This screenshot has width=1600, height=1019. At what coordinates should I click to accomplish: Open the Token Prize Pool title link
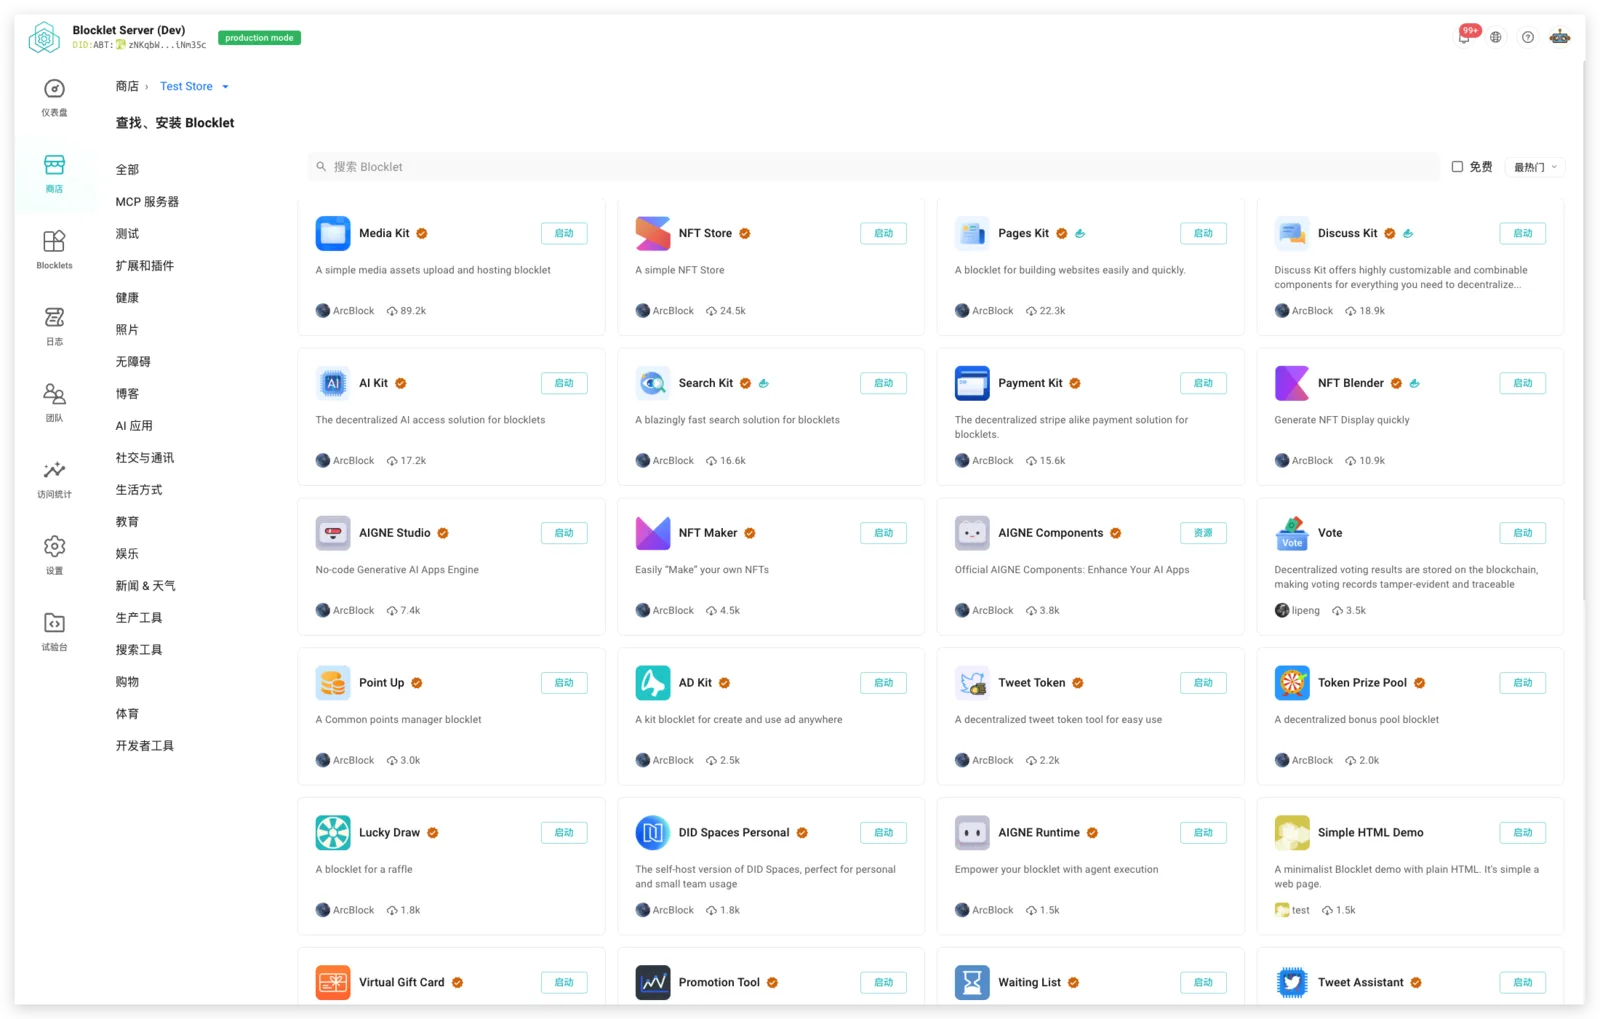pos(1362,683)
